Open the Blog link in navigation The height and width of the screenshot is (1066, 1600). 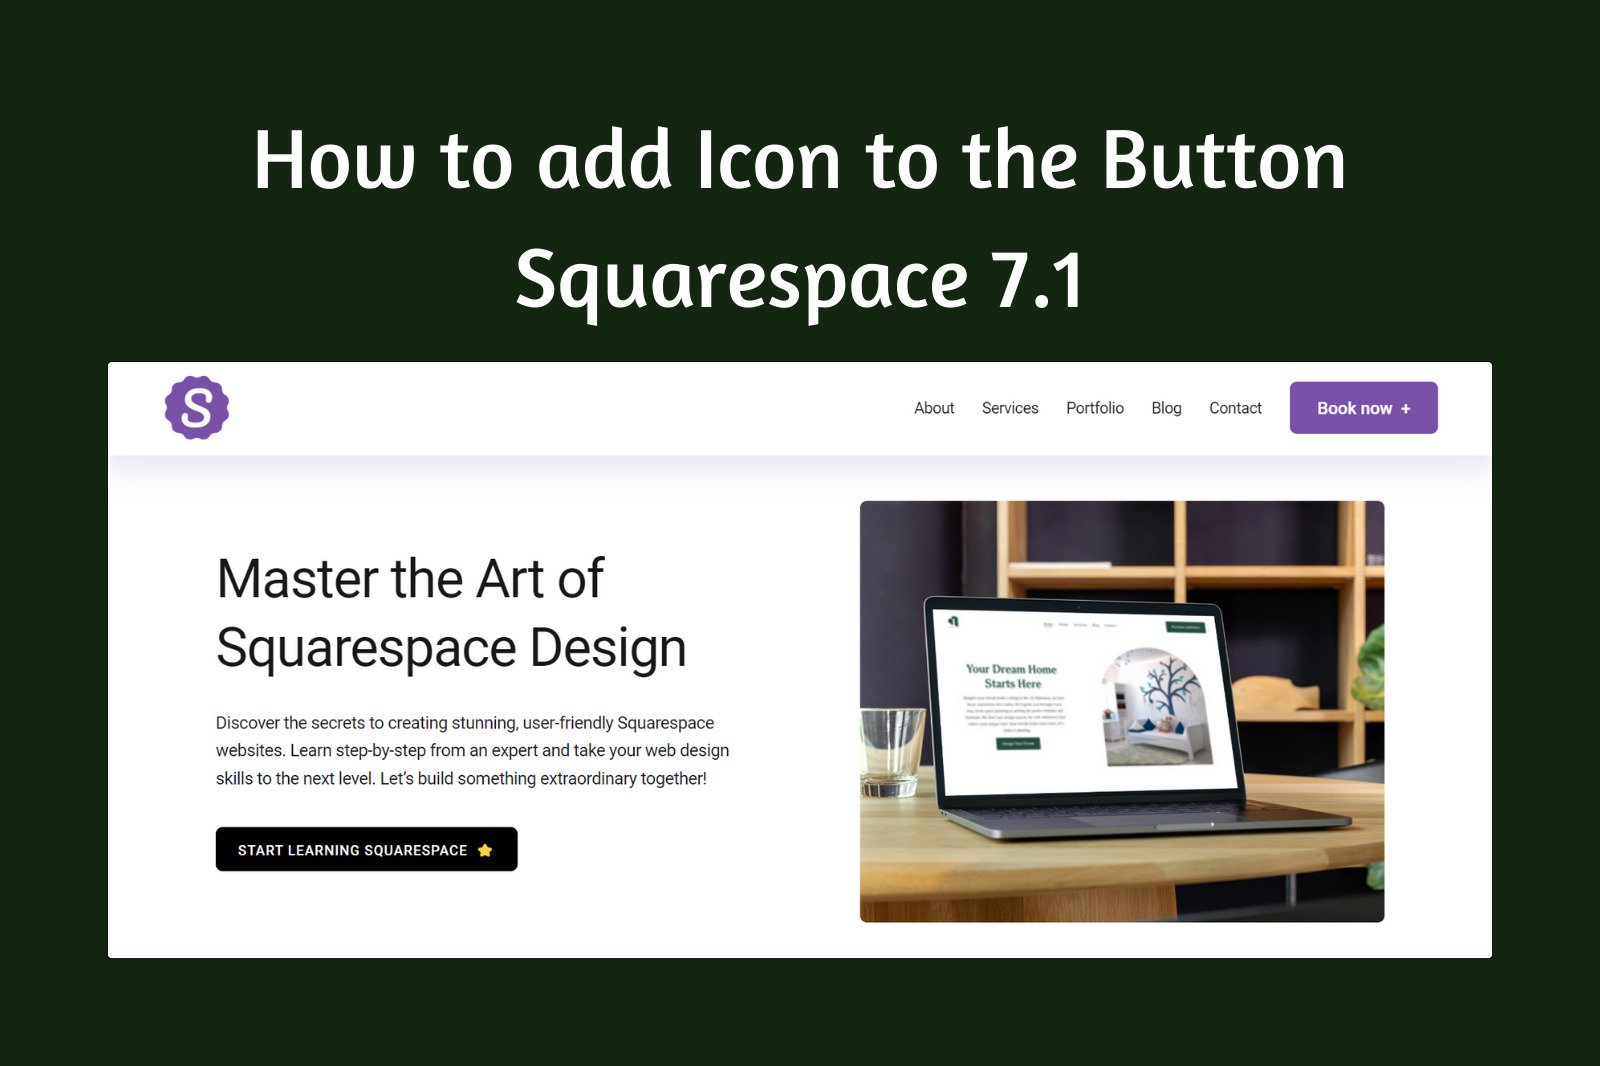click(x=1166, y=408)
